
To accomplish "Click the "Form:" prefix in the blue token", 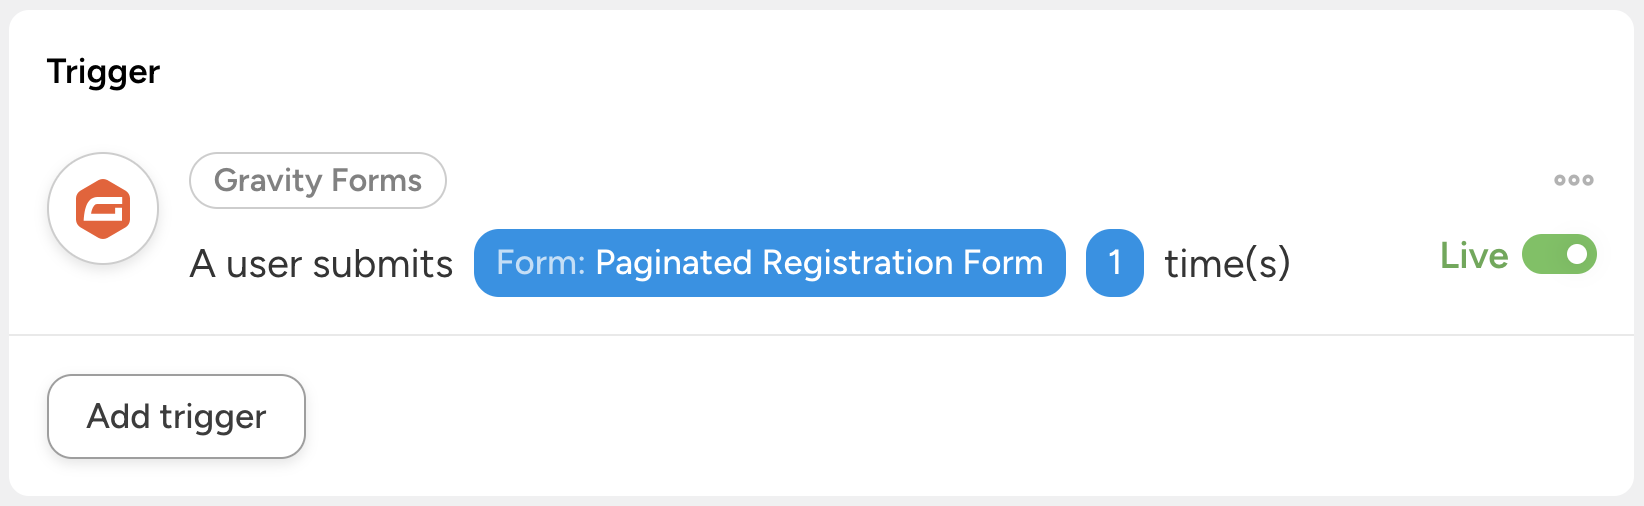I will coord(540,263).
